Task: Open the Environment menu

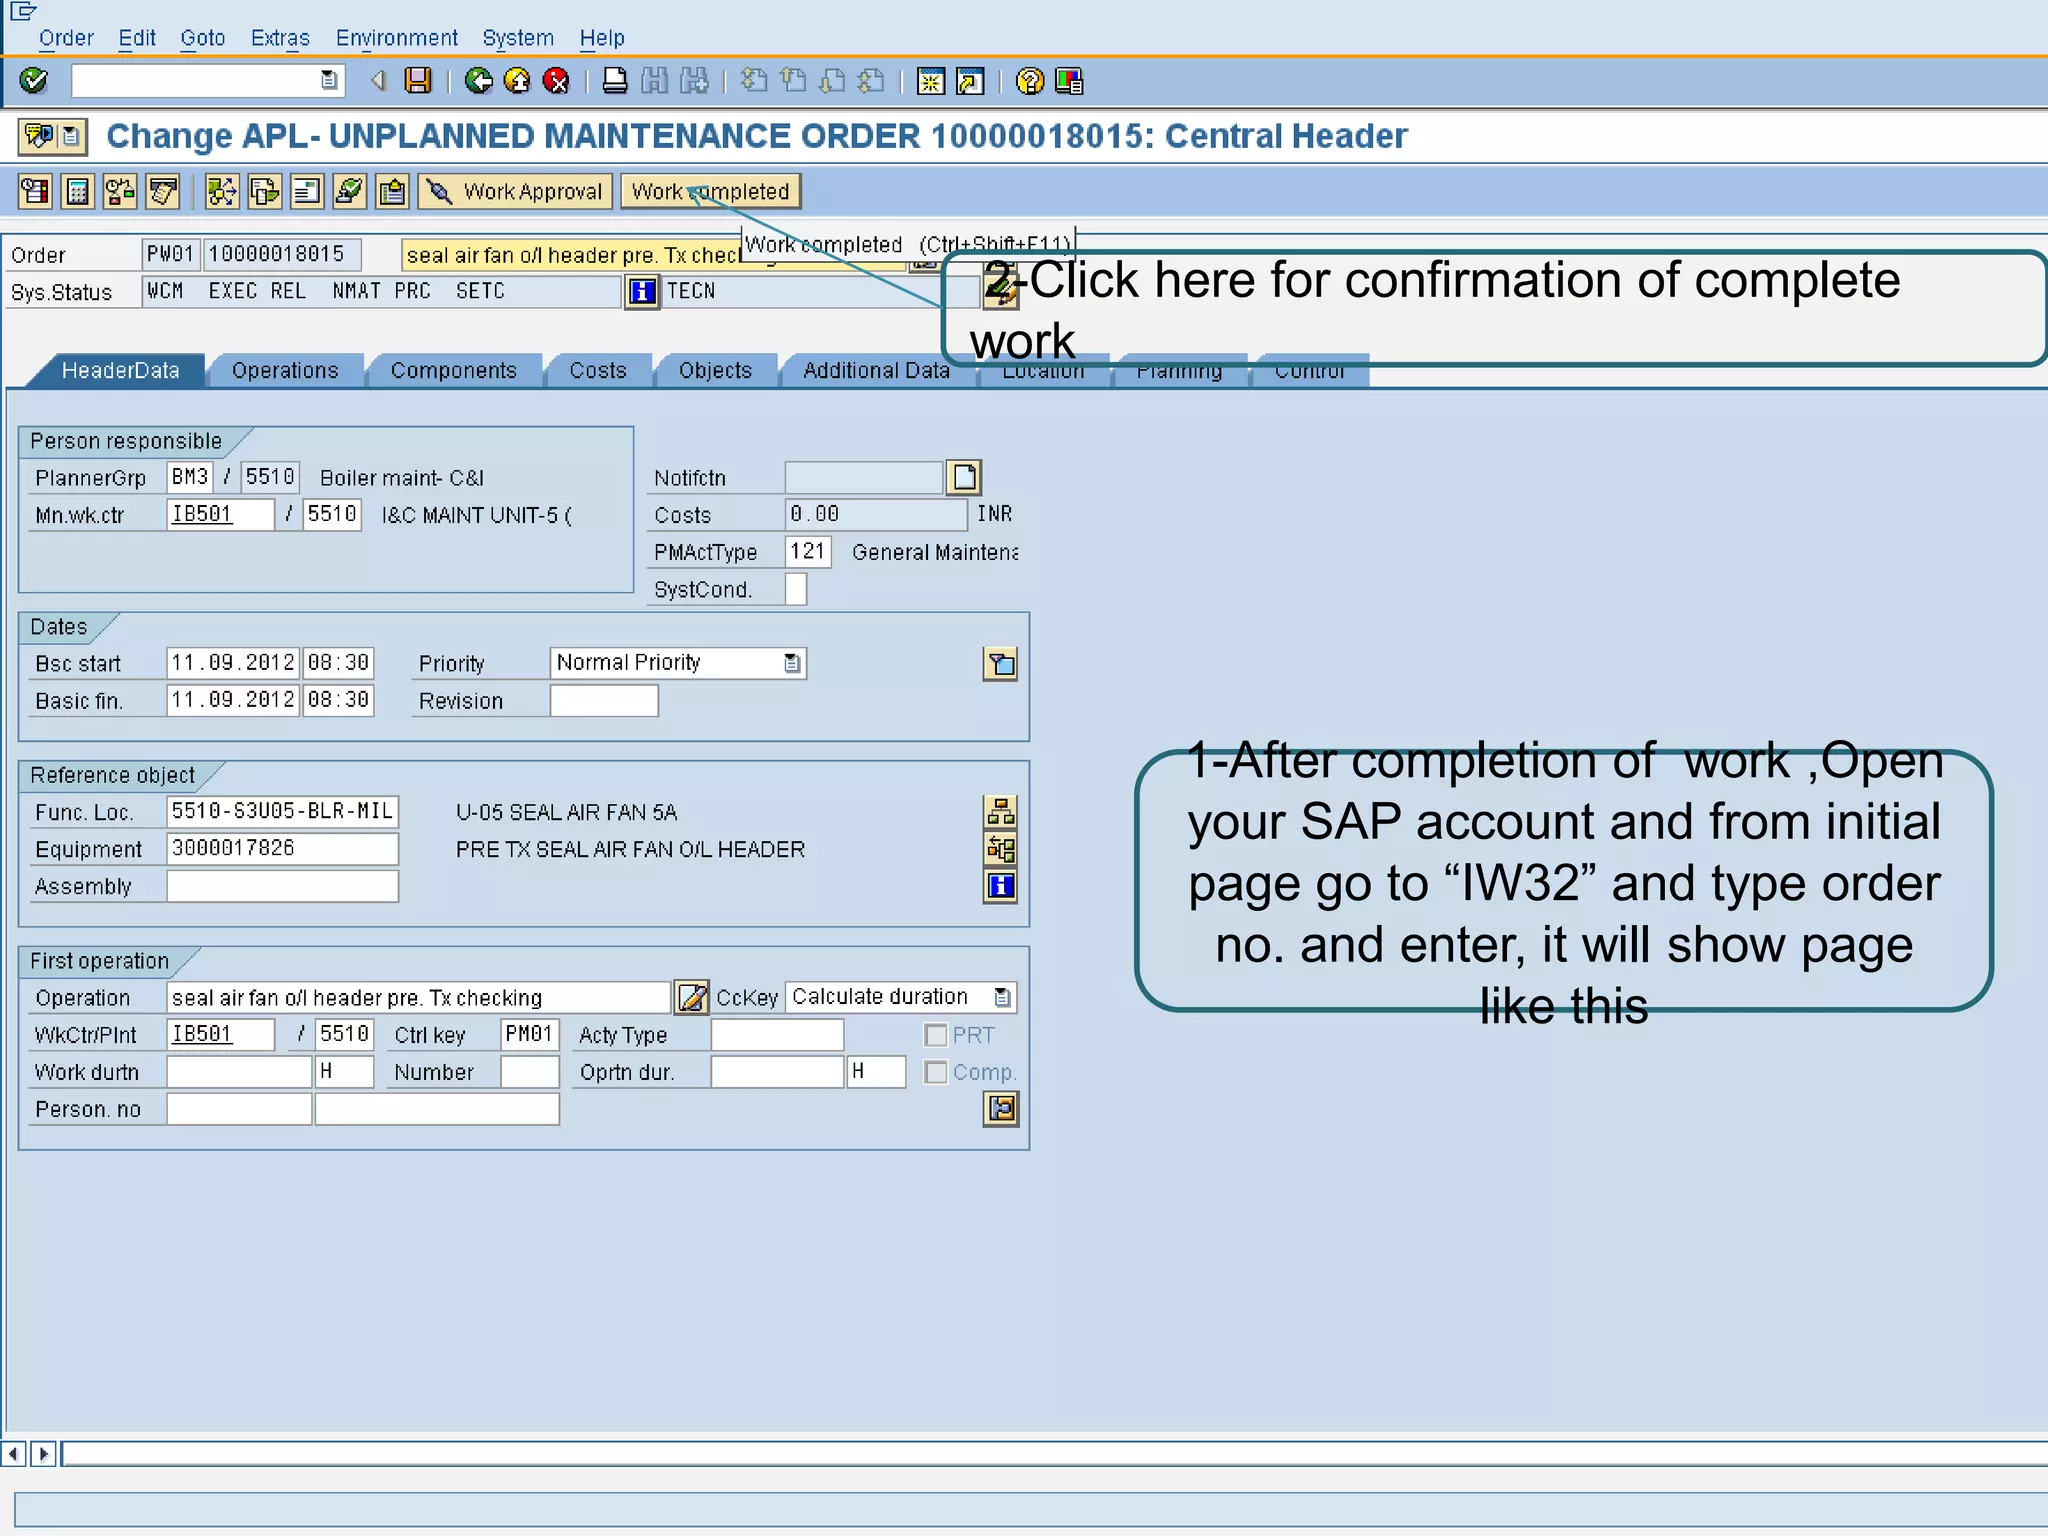Action: pyautogui.click(x=396, y=38)
